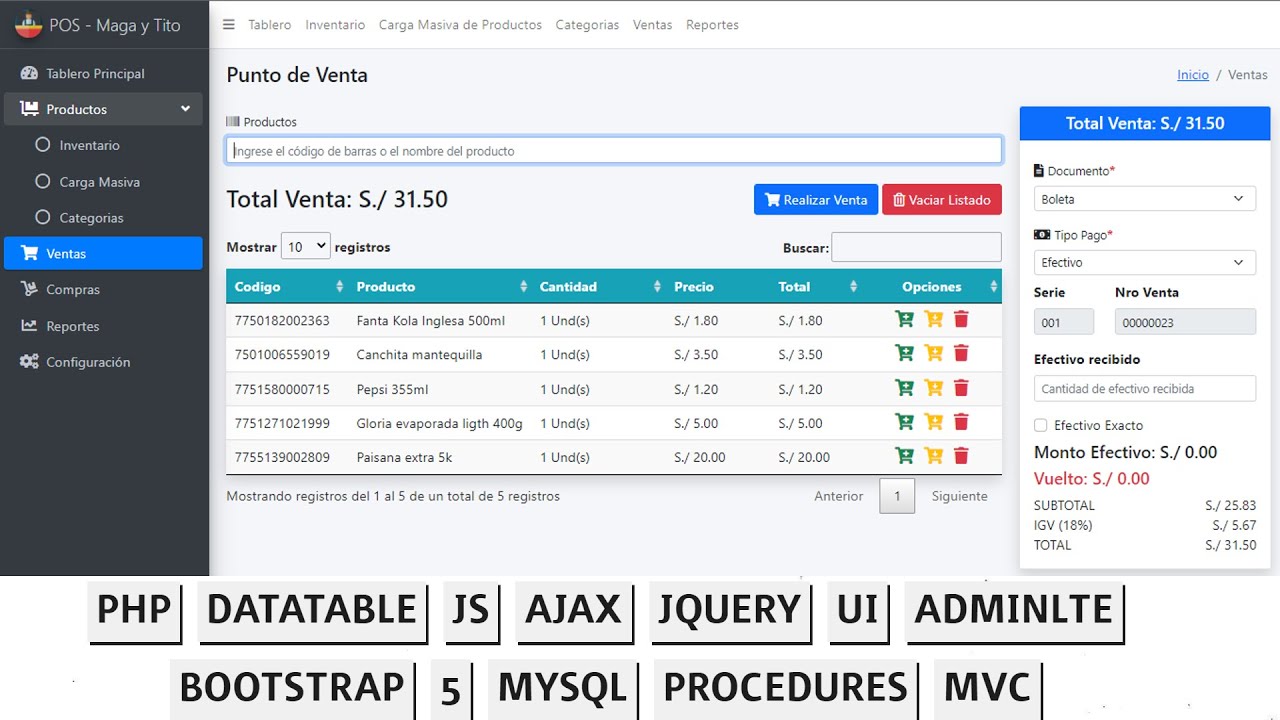This screenshot has height=720, width=1280.
Task: Click yellow cart-down icon for Fanta Kola Inglesa
Action: (x=934, y=320)
